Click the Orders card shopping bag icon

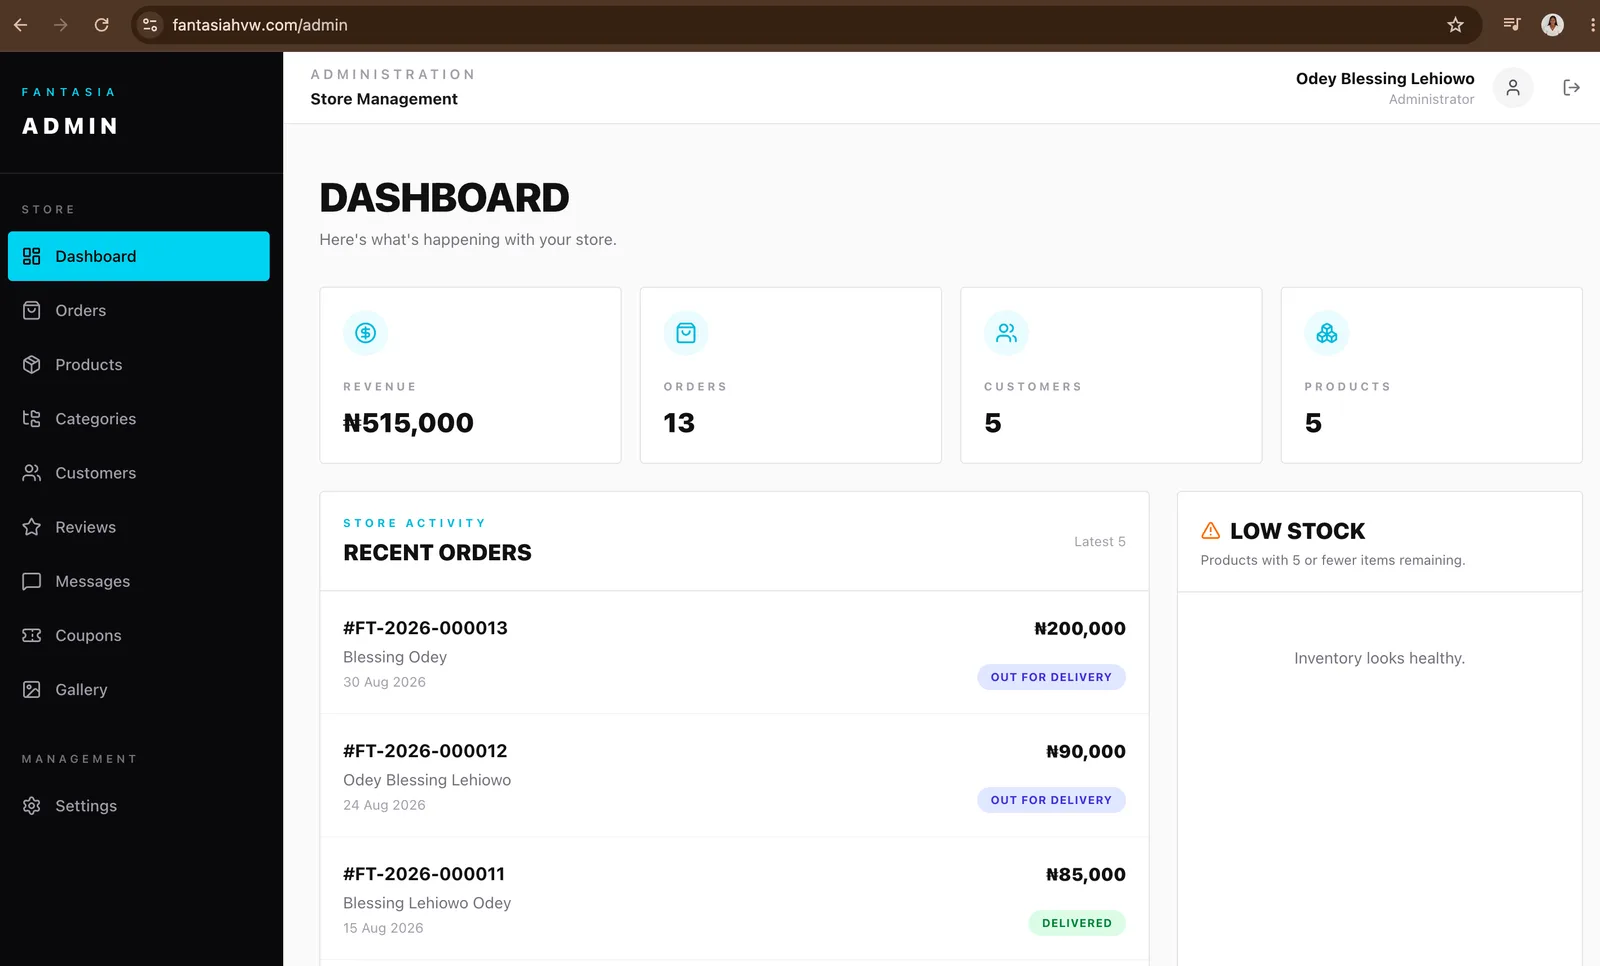click(x=686, y=333)
